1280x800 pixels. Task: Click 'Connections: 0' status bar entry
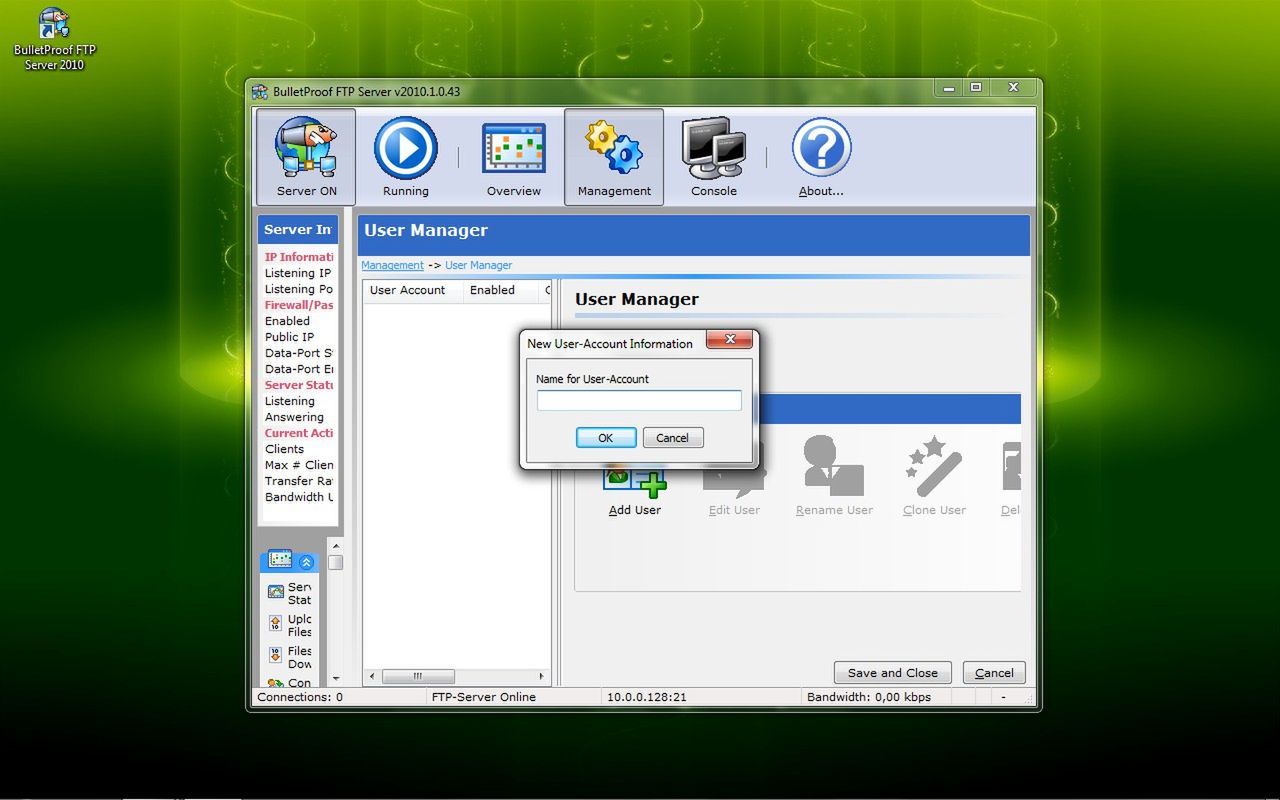300,697
